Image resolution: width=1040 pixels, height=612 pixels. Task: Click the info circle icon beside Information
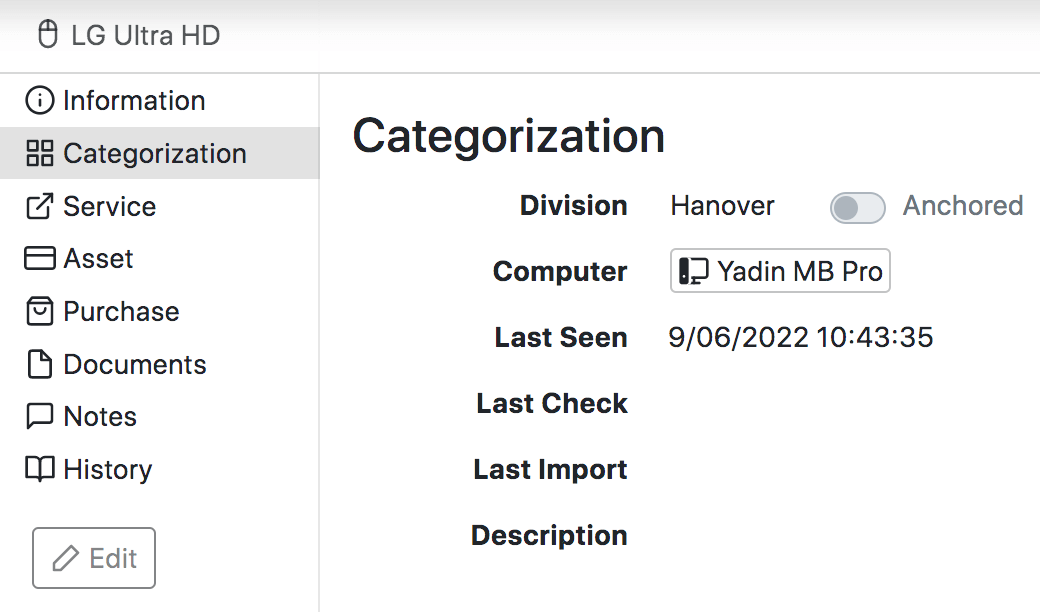tap(39, 100)
